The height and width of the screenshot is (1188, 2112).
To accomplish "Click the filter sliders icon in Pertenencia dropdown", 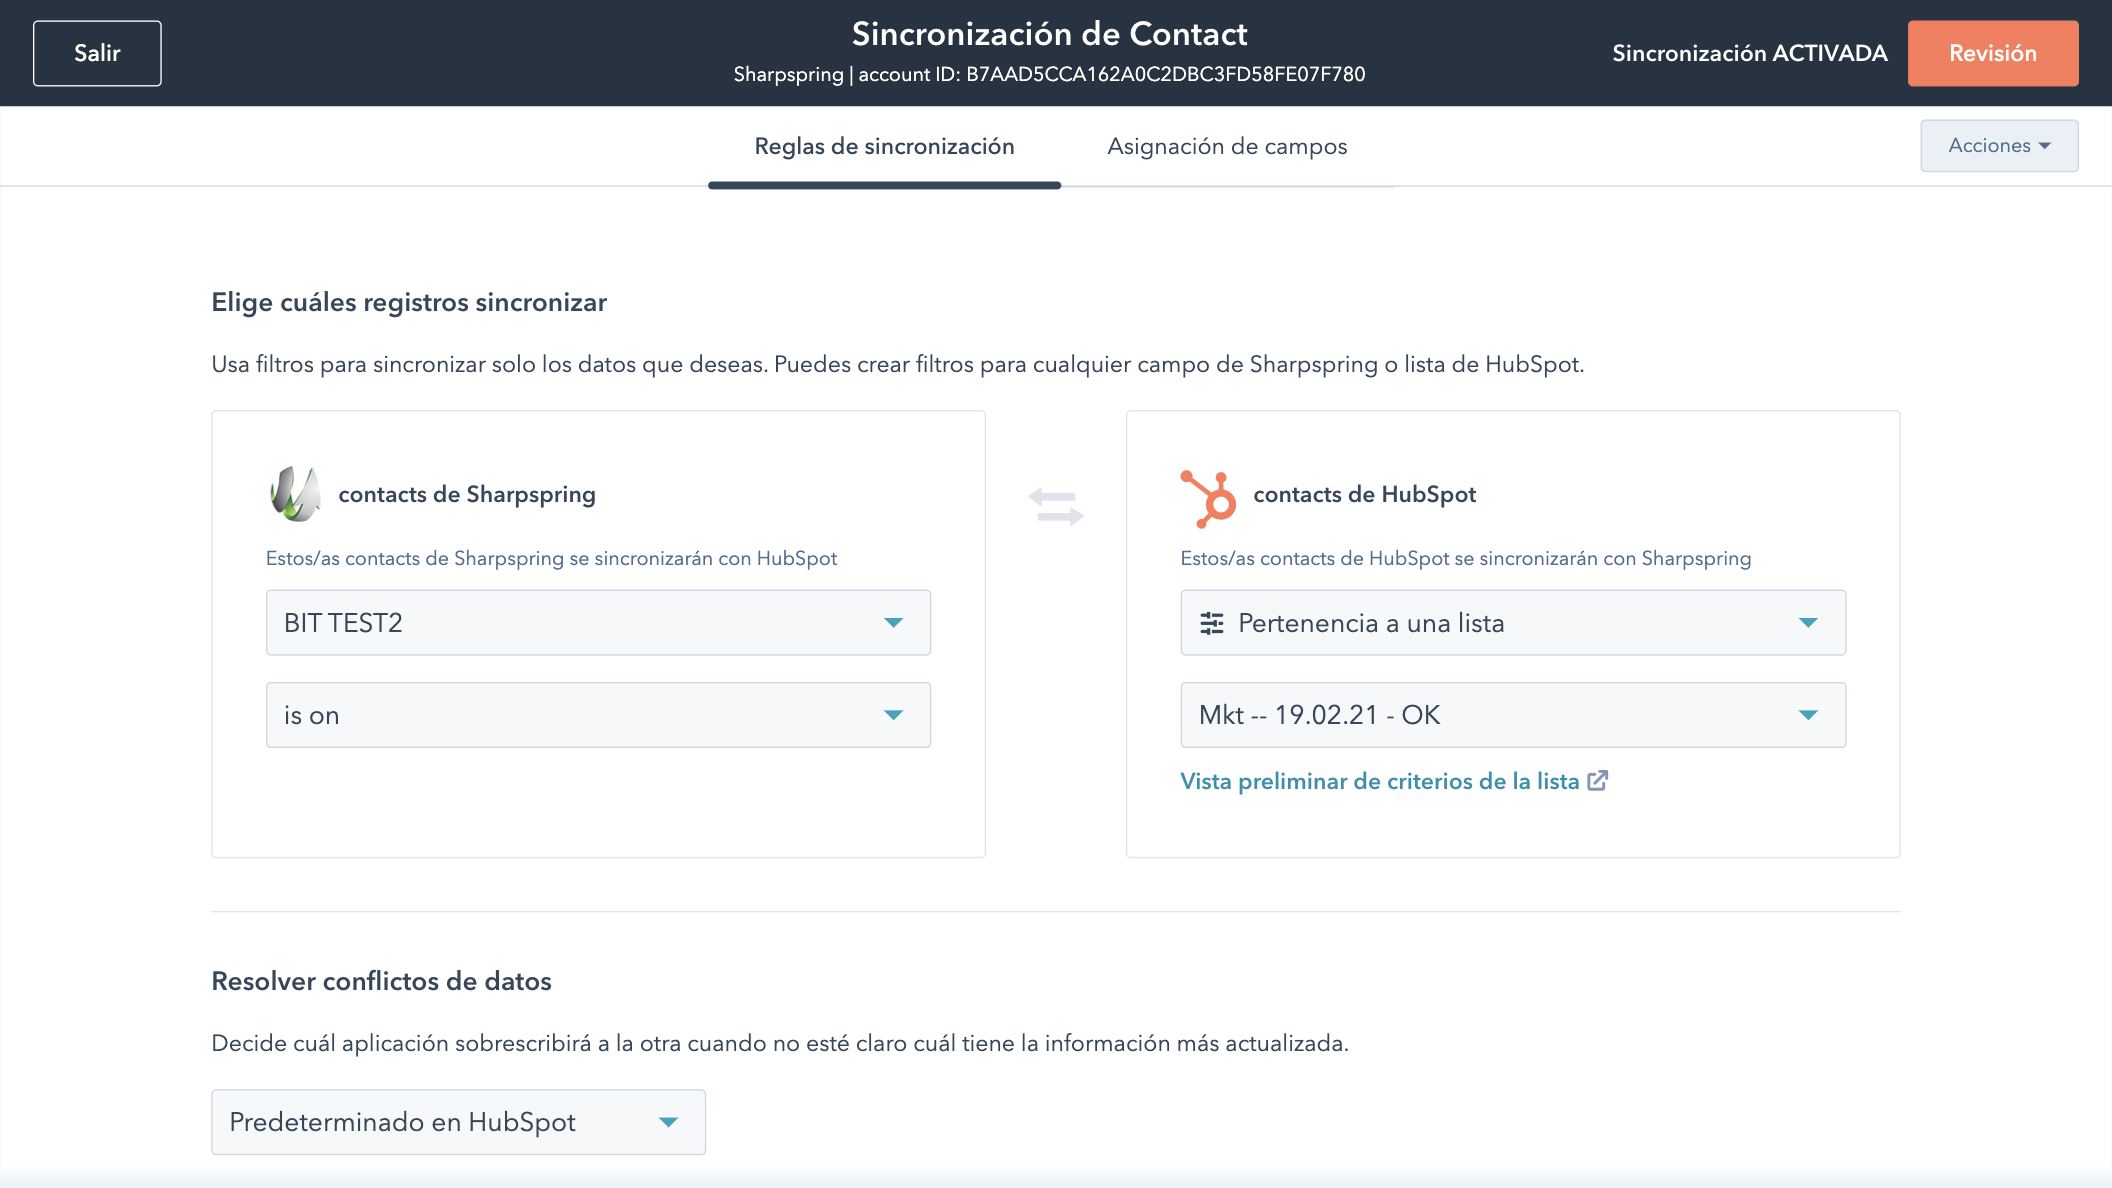I will (x=1212, y=623).
